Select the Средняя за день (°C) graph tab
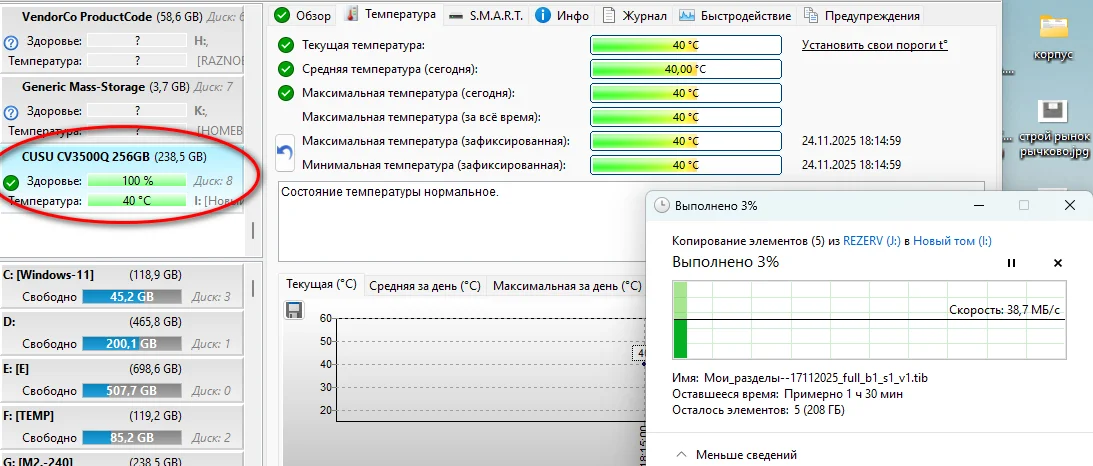1093x466 pixels. coord(425,286)
